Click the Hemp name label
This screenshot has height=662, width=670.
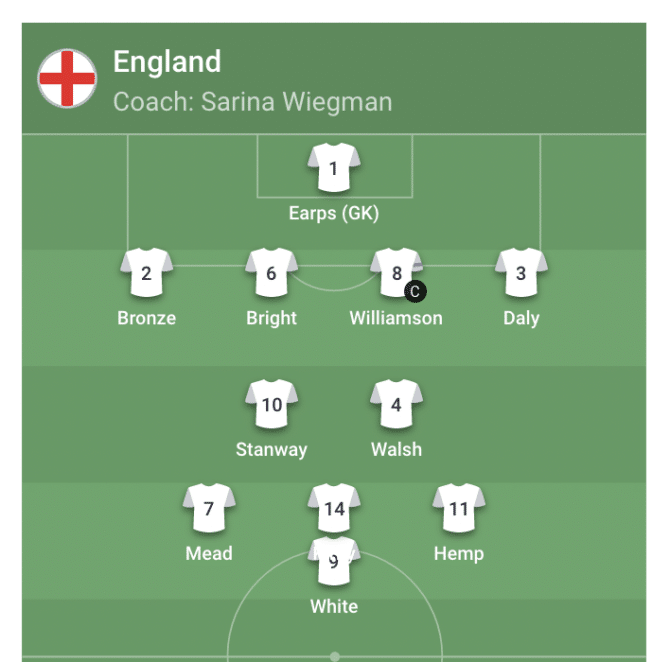458,554
